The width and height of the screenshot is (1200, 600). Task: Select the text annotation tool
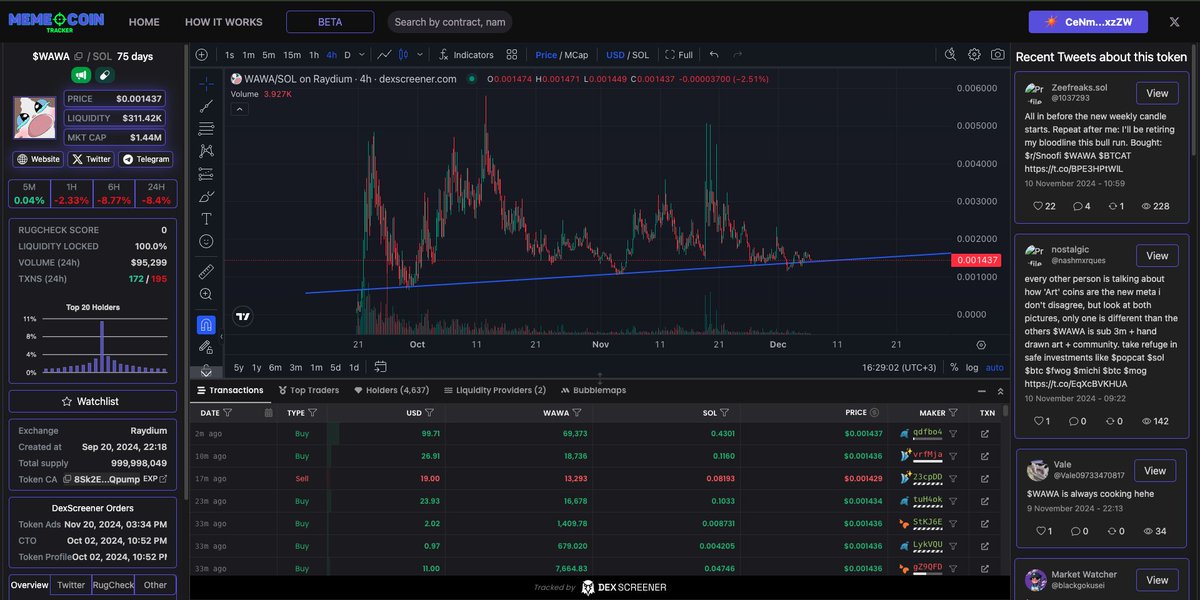[x=206, y=219]
